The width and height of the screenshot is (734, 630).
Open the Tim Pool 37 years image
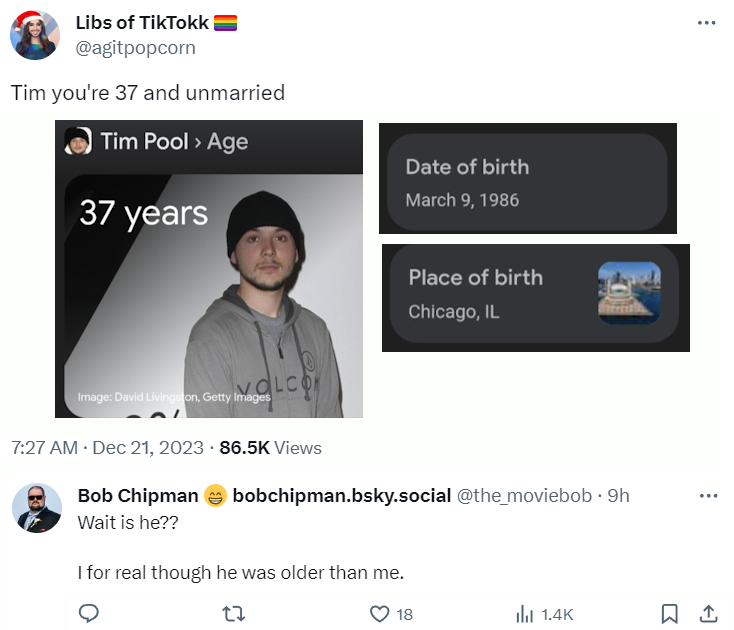(x=209, y=268)
